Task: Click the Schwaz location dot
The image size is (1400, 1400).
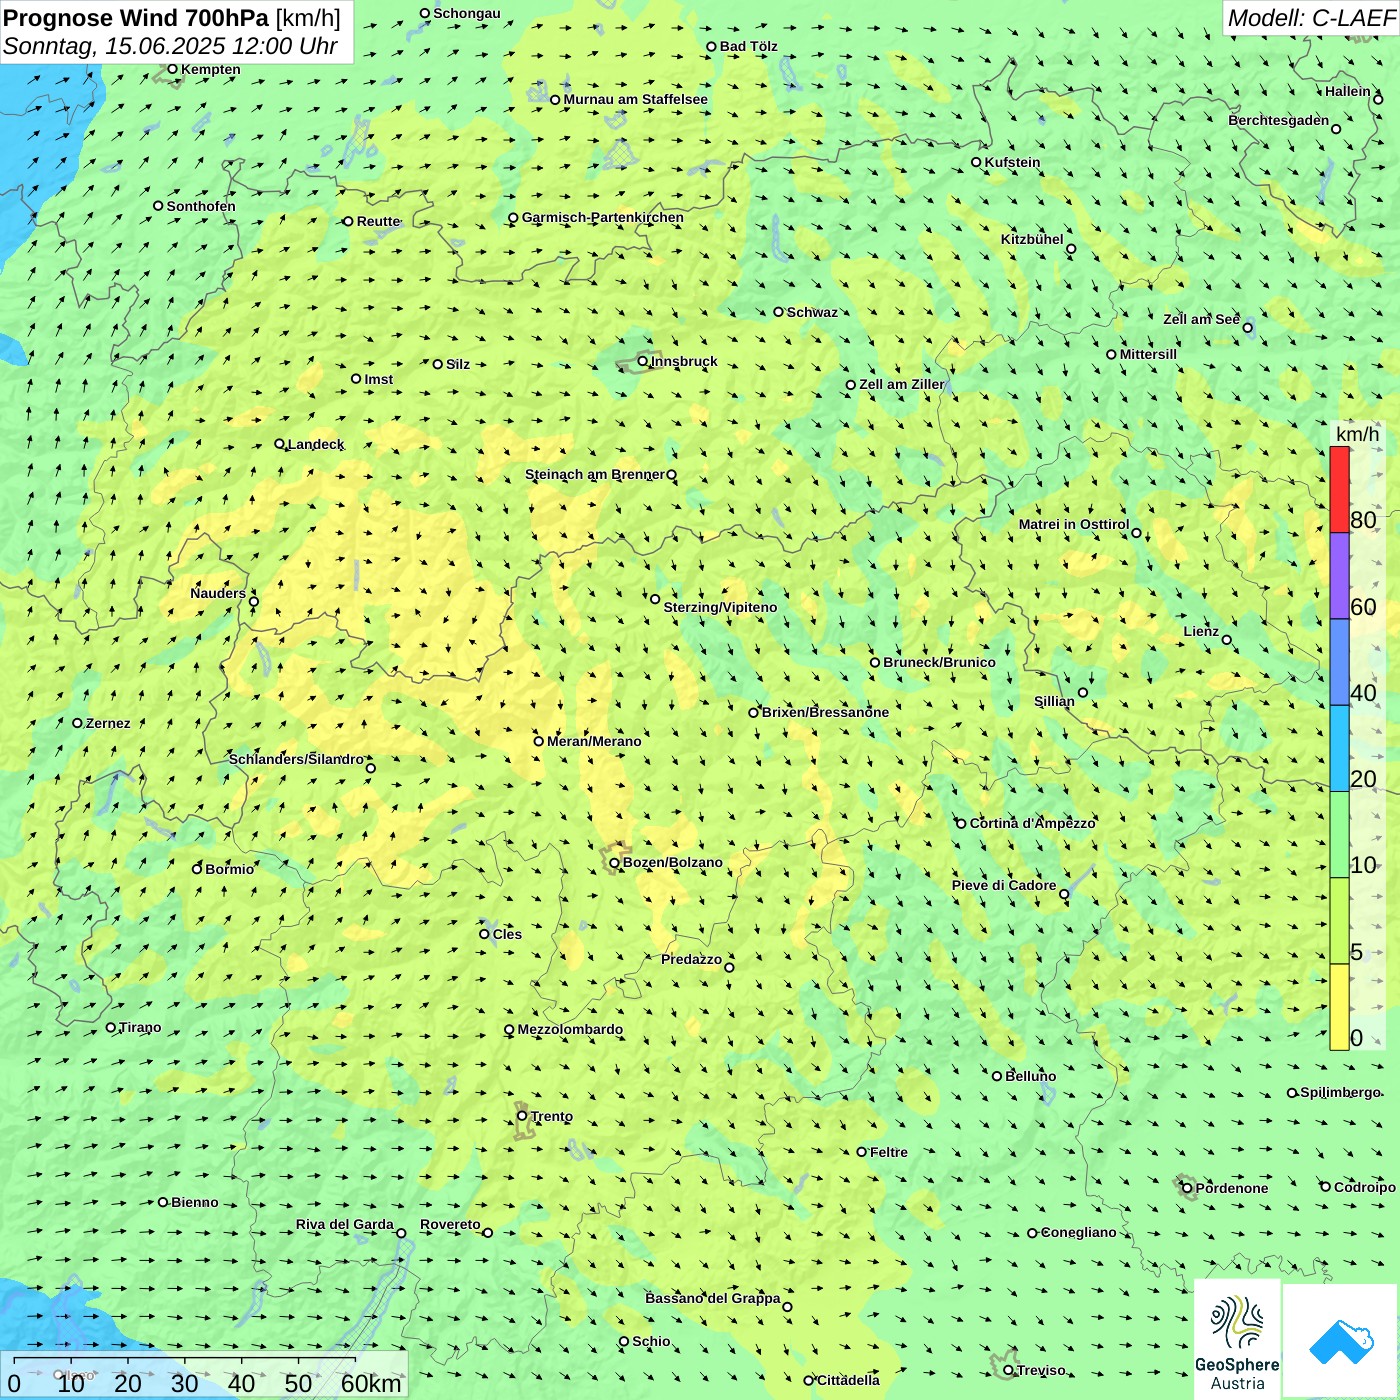Action: (779, 312)
